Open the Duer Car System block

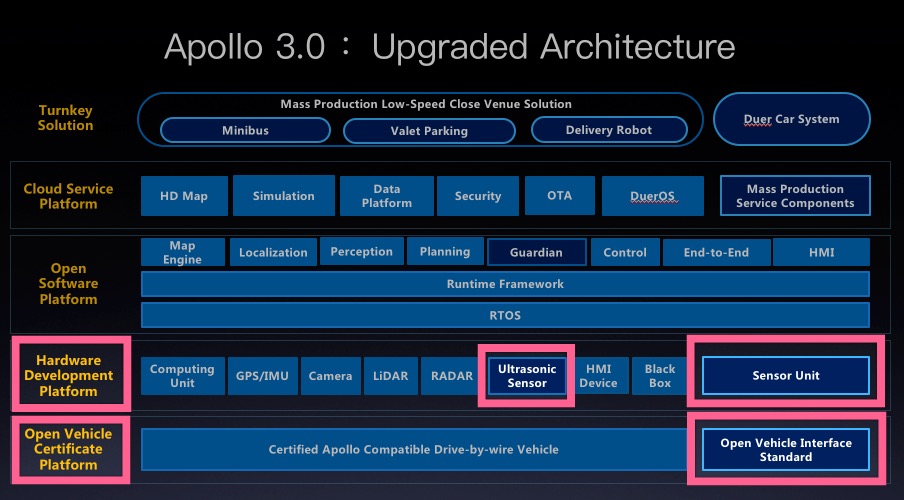pyautogui.click(x=791, y=119)
